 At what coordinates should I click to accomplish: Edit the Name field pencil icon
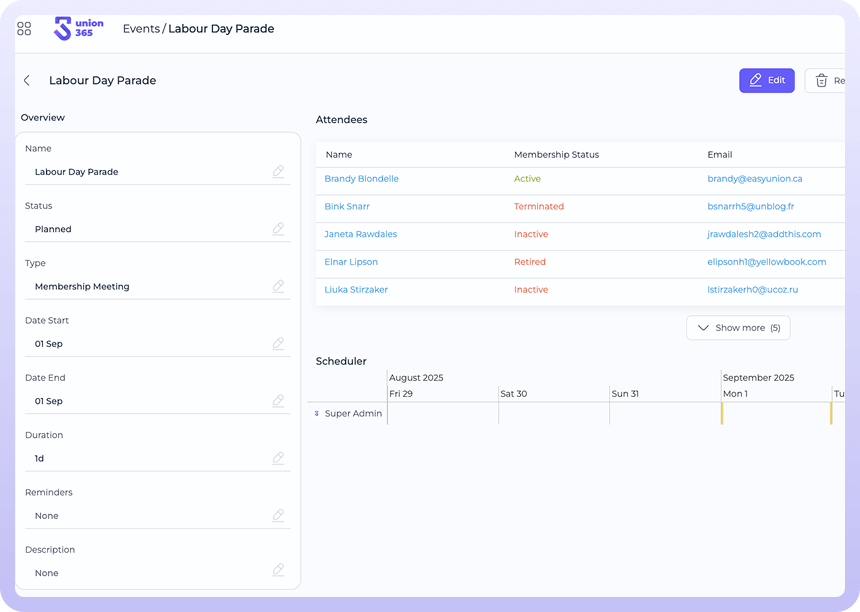pos(278,172)
